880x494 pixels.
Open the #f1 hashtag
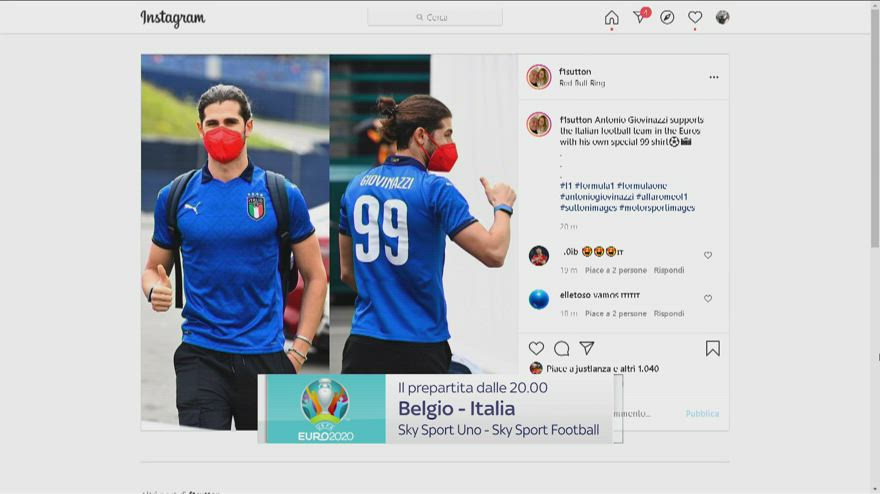(x=566, y=185)
